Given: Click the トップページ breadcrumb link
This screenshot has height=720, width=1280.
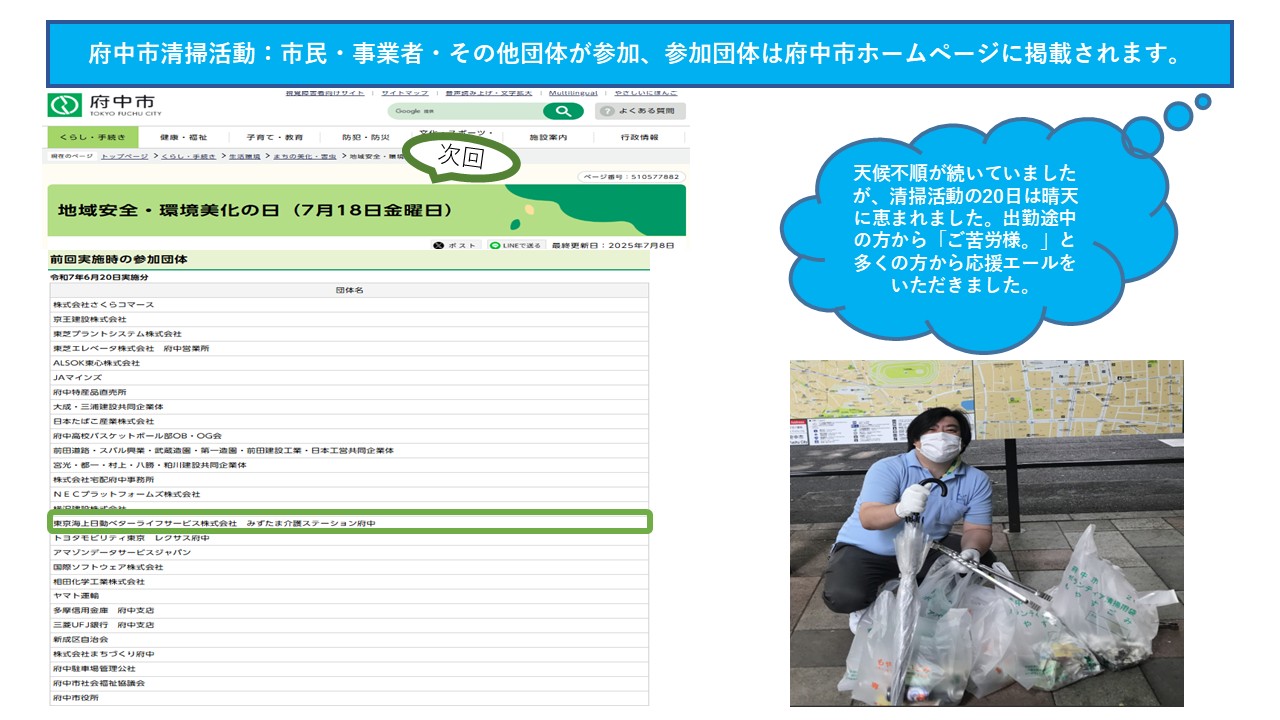Looking at the screenshot, I should pyautogui.click(x=124, y=157).
